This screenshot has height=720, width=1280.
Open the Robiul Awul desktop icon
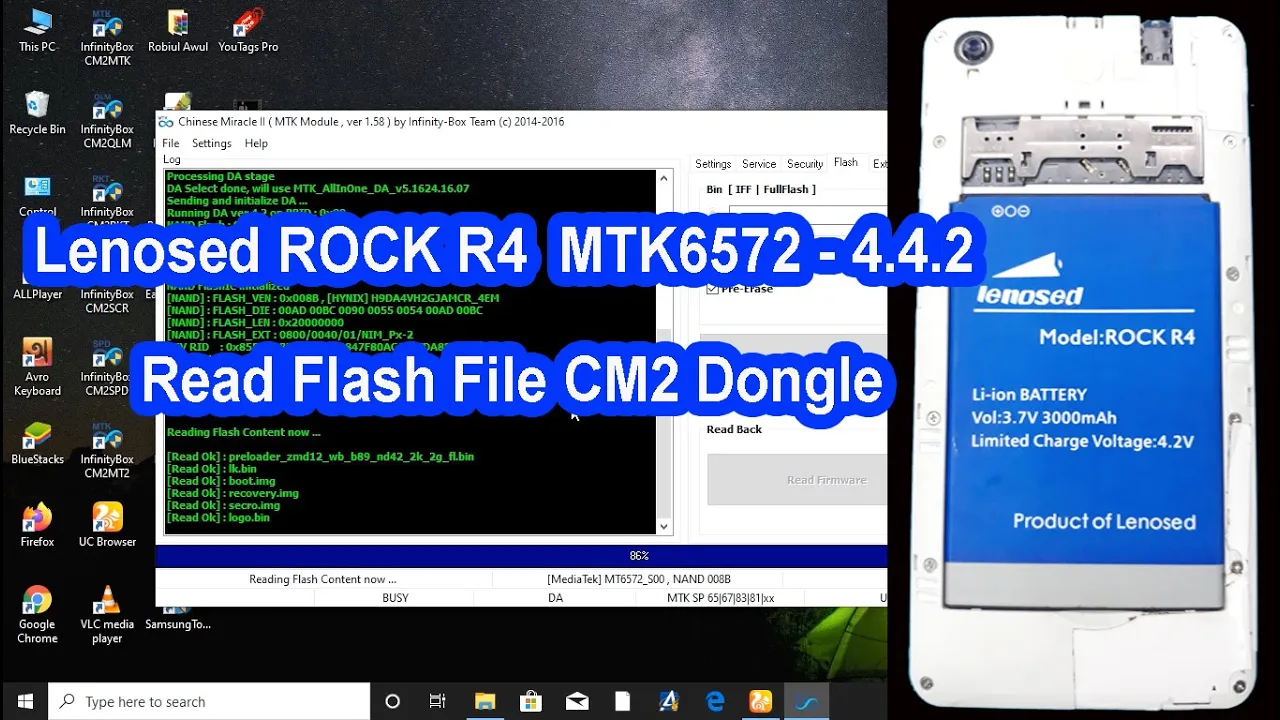(178, 30)
